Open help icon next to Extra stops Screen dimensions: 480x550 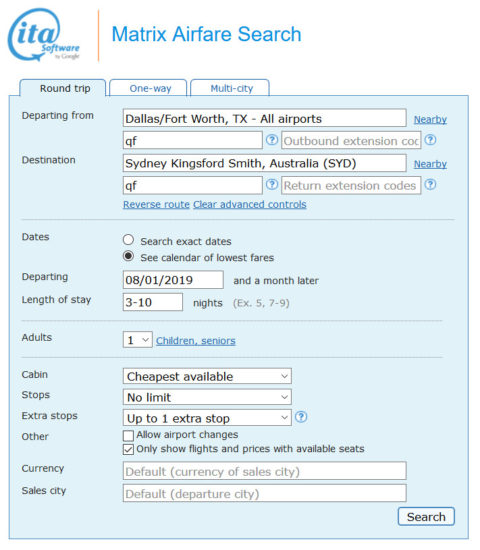[301, 417]
